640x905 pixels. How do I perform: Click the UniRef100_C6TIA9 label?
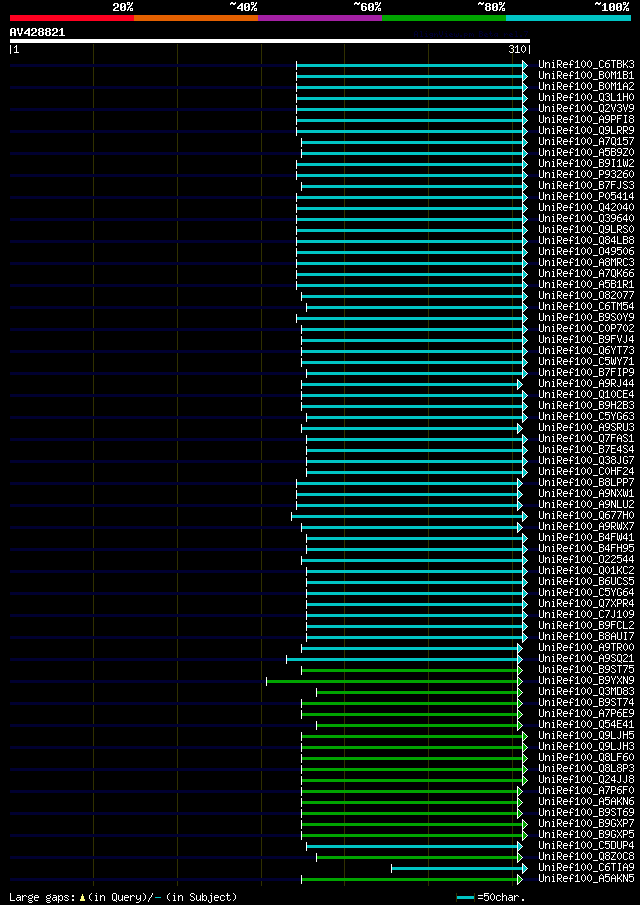click(586, 869)
